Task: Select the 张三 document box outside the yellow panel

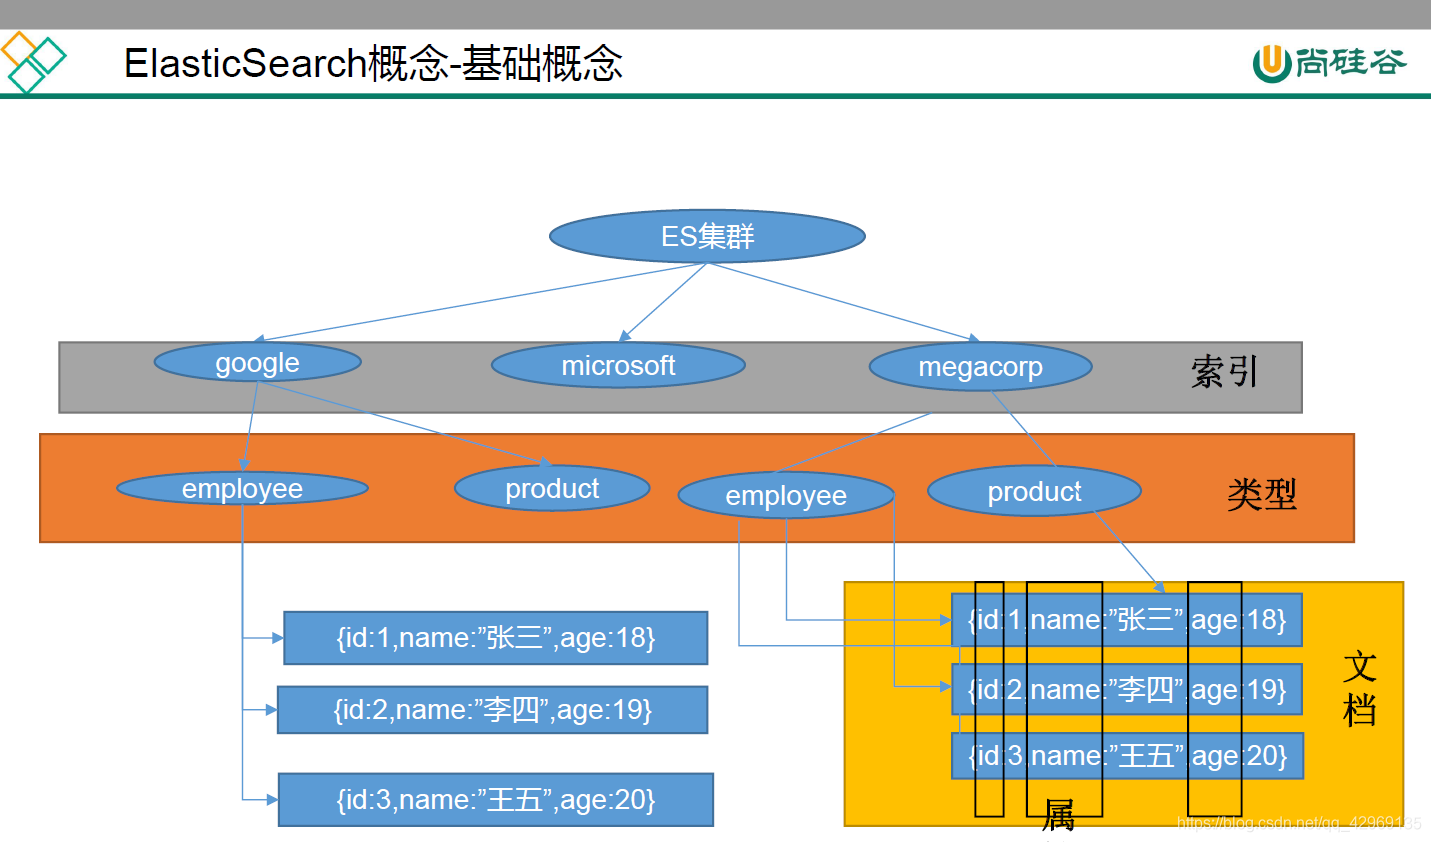Action: click(x=496, y=638)
